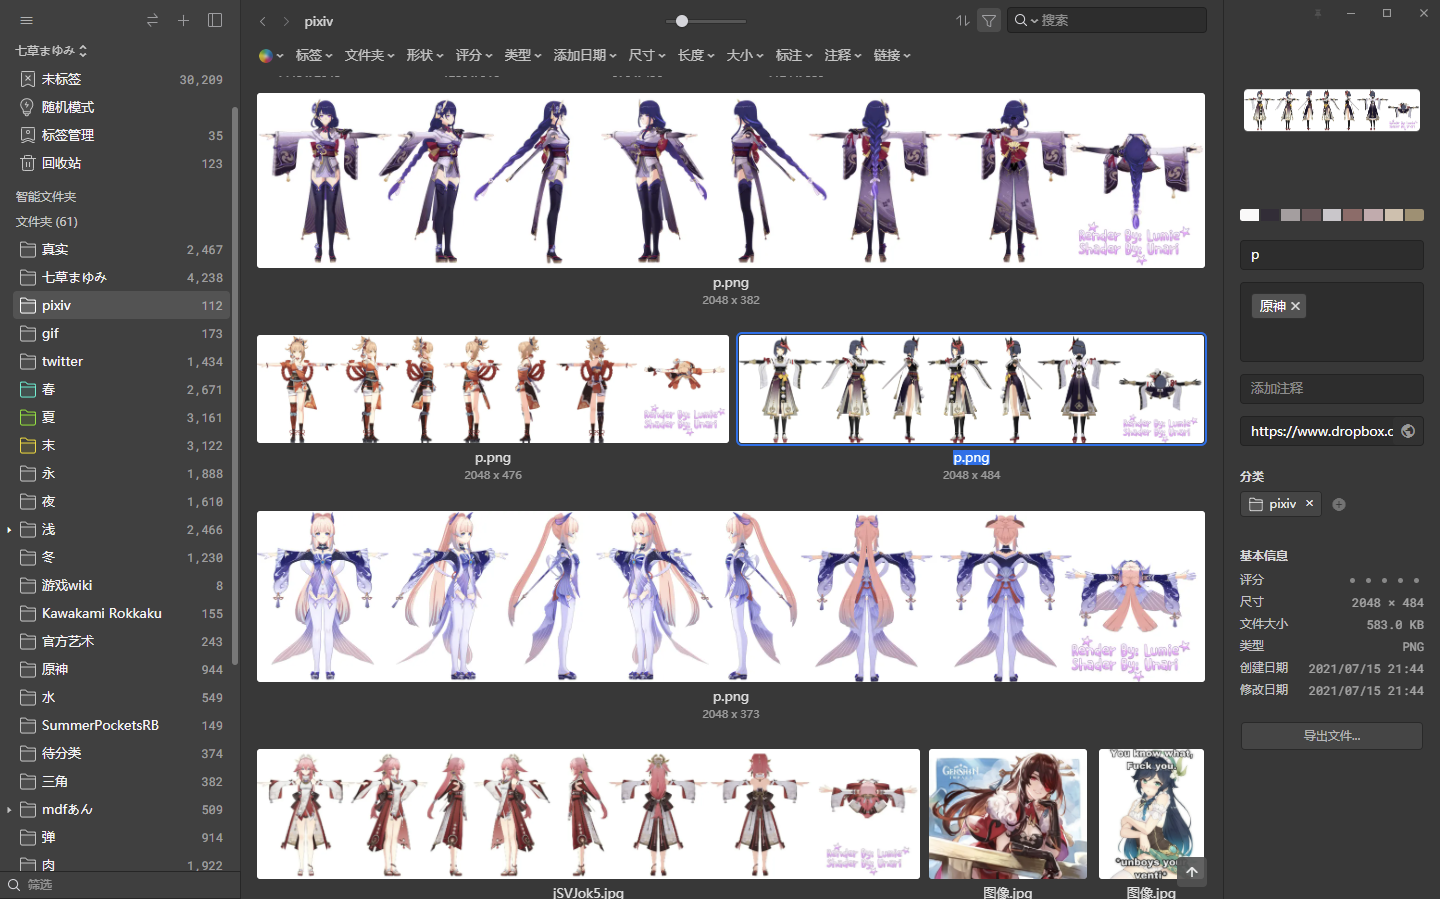Open the green 春 folder
Screen dimensions: 1440x899
coord(121,389)
